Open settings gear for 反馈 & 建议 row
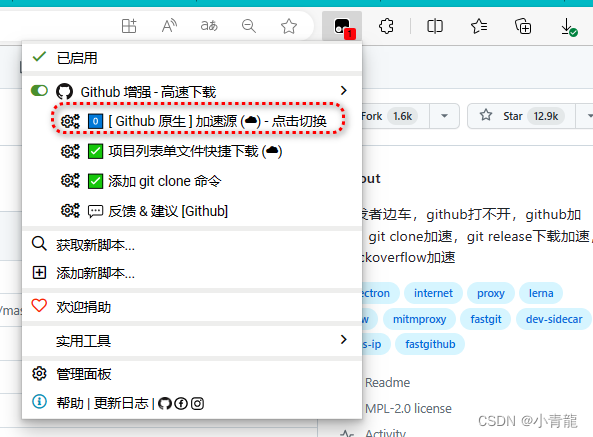Screen dimensions: 593x437 point(70,211)
